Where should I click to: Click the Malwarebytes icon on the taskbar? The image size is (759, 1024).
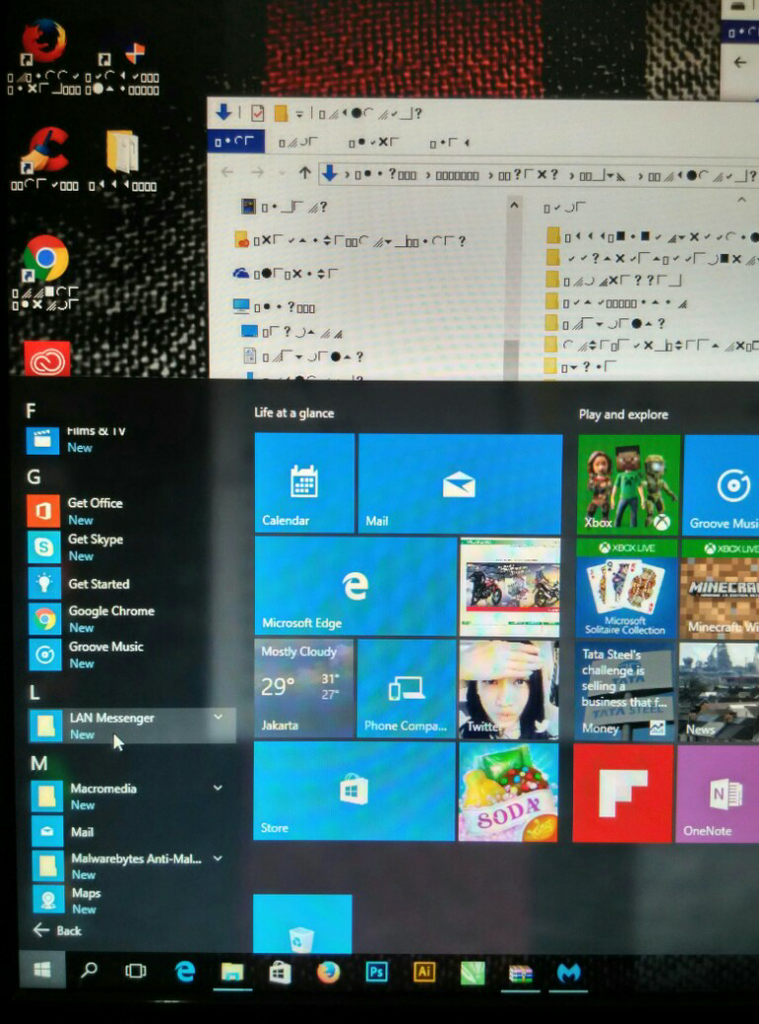569,973
